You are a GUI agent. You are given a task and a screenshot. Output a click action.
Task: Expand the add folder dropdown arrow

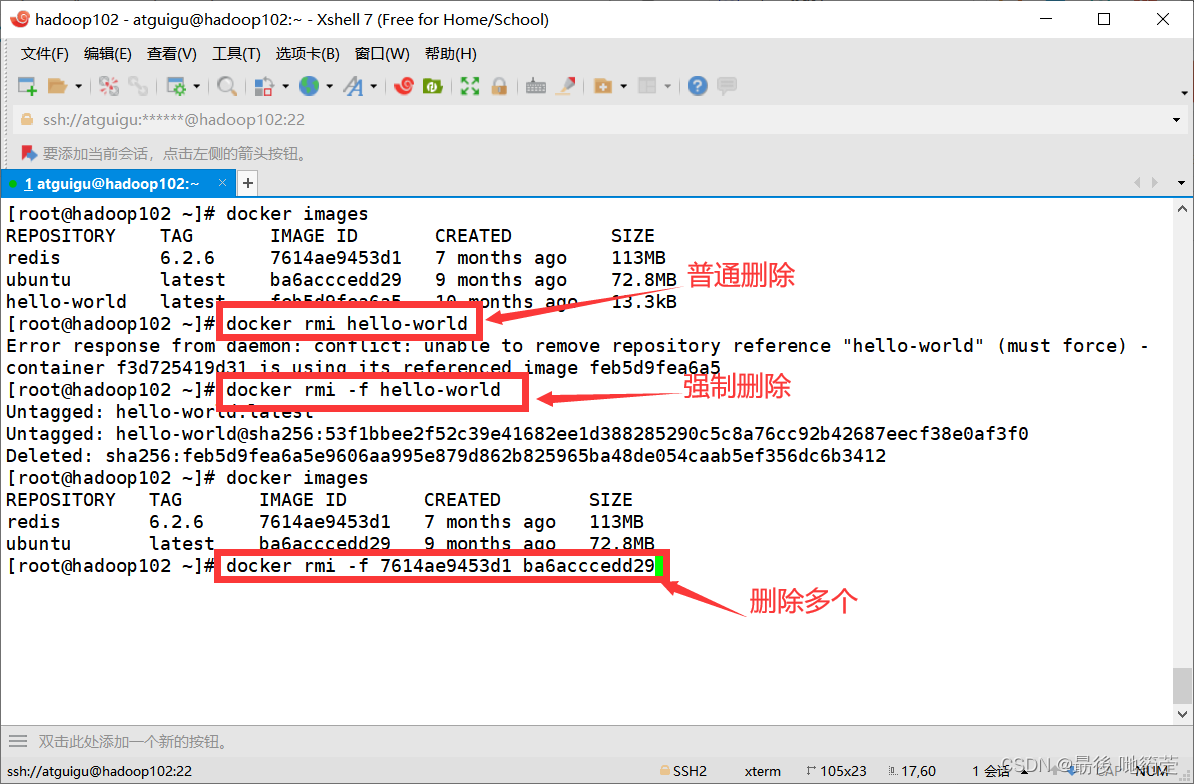[624, 86]
